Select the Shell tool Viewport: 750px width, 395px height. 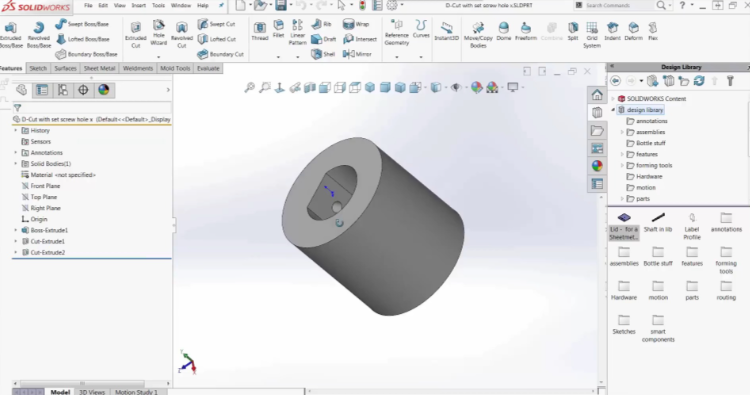[323, 54]
